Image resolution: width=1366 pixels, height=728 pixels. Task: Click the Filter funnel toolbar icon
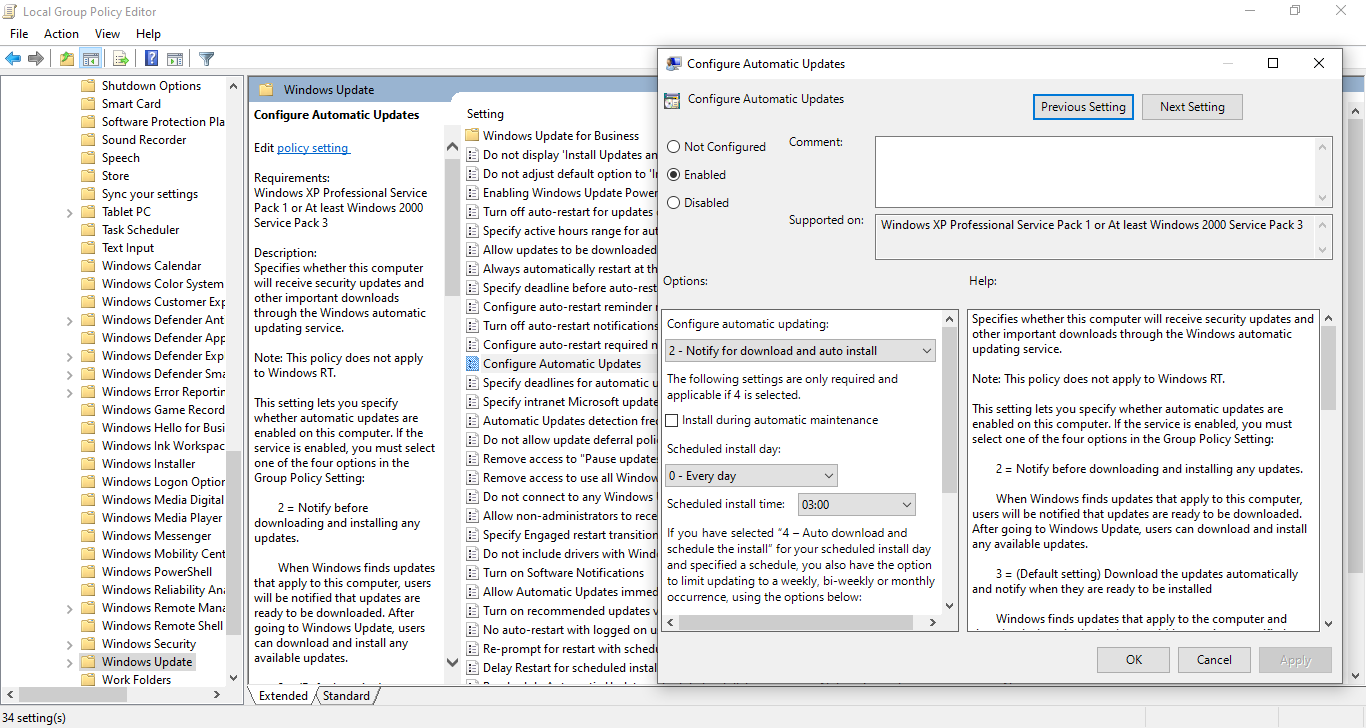(206, 59)
